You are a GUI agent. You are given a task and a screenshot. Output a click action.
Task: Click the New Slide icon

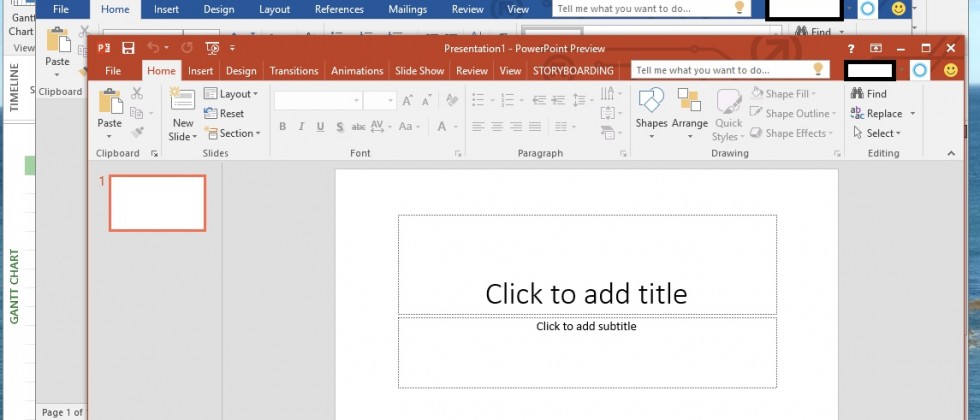(x=183, y=102)
